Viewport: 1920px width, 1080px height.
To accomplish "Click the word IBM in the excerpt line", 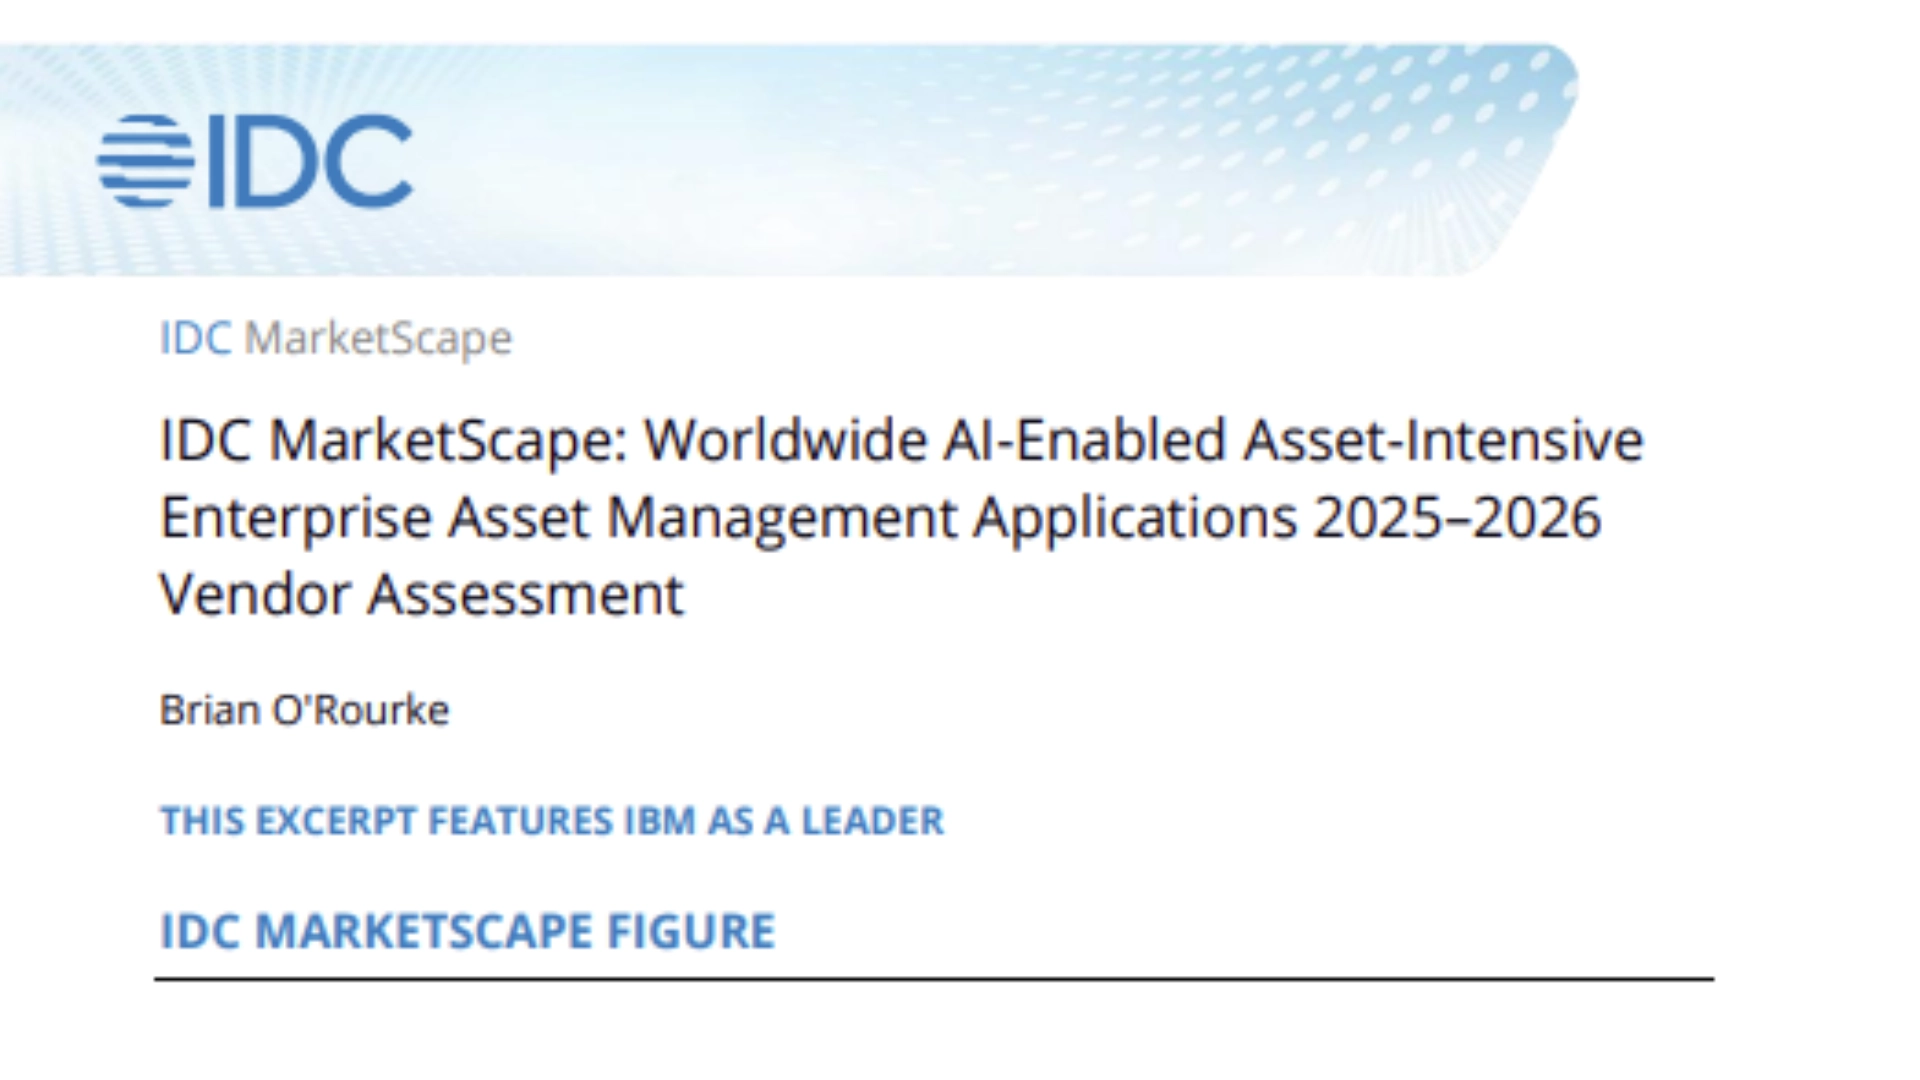I will 660,821.
